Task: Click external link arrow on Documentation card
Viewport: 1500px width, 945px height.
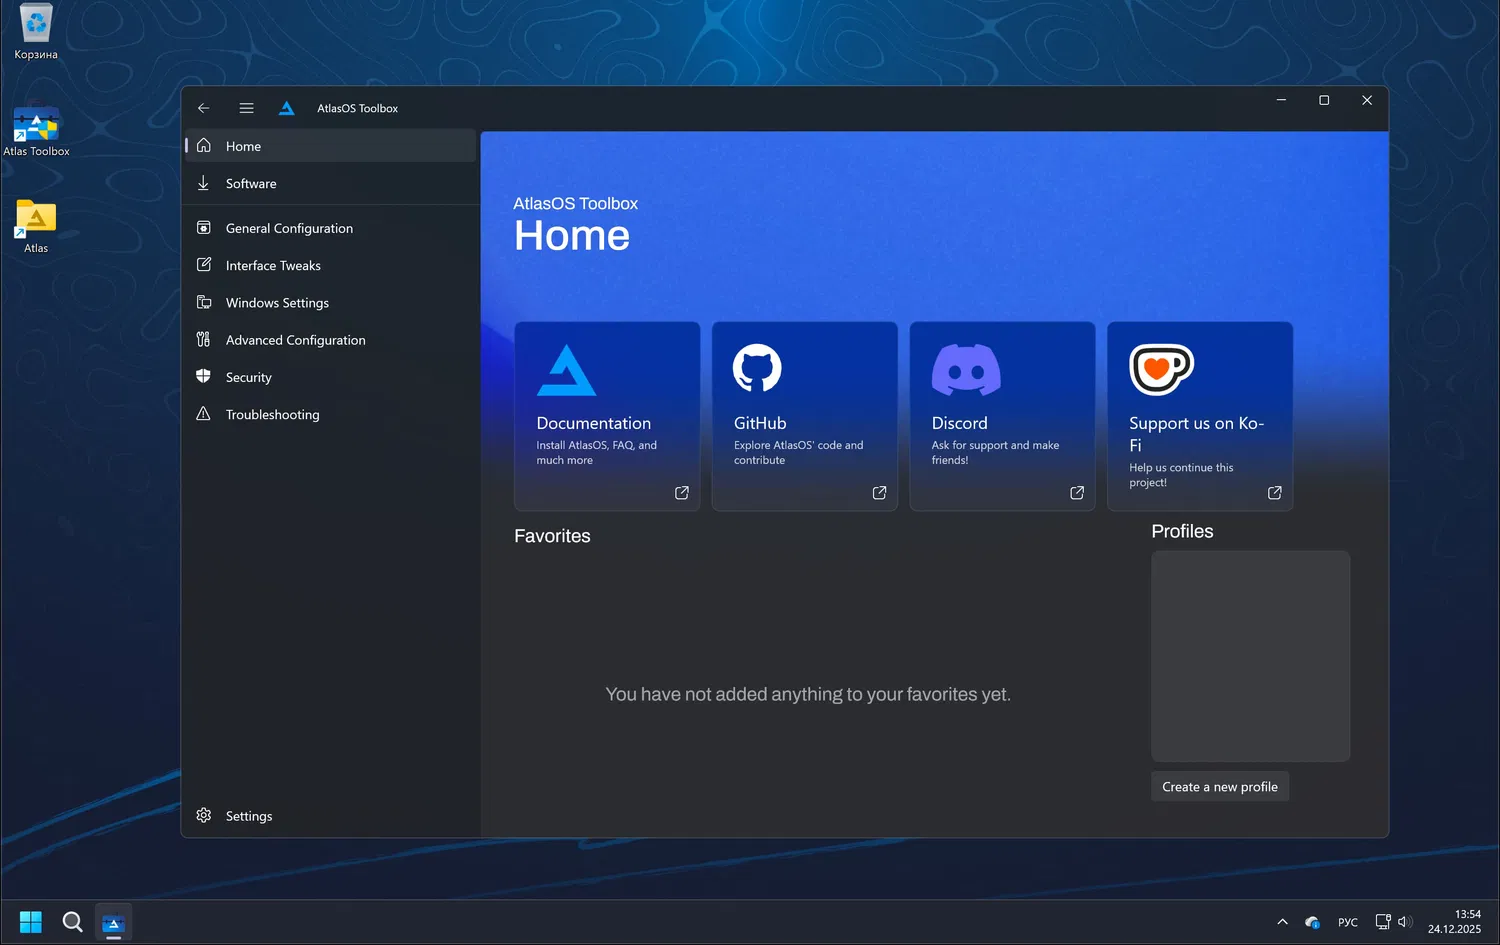Action: coord(682,493)
